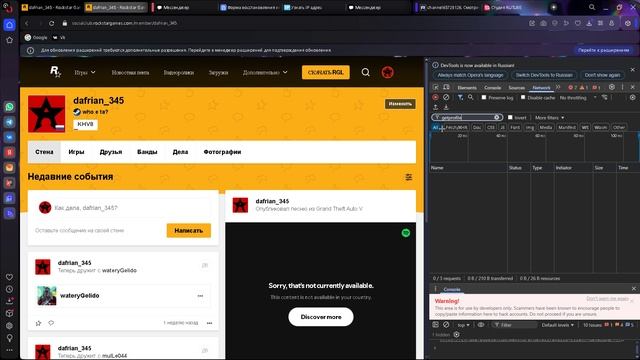Open the Банды profile tab
Screen dimensions: 640x360
(x=147, y=152)
